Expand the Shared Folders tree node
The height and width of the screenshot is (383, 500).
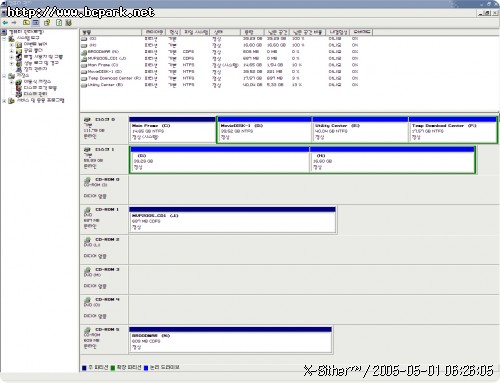point(12,51)
